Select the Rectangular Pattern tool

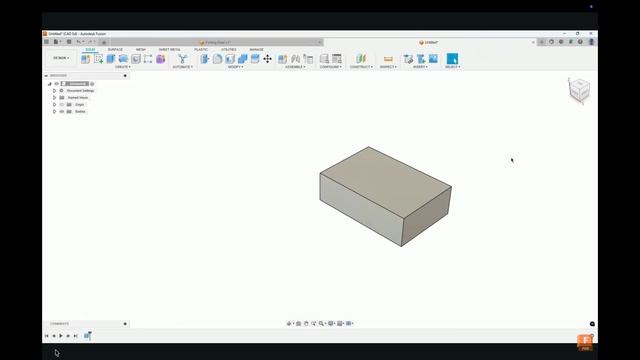pos(148,59)
